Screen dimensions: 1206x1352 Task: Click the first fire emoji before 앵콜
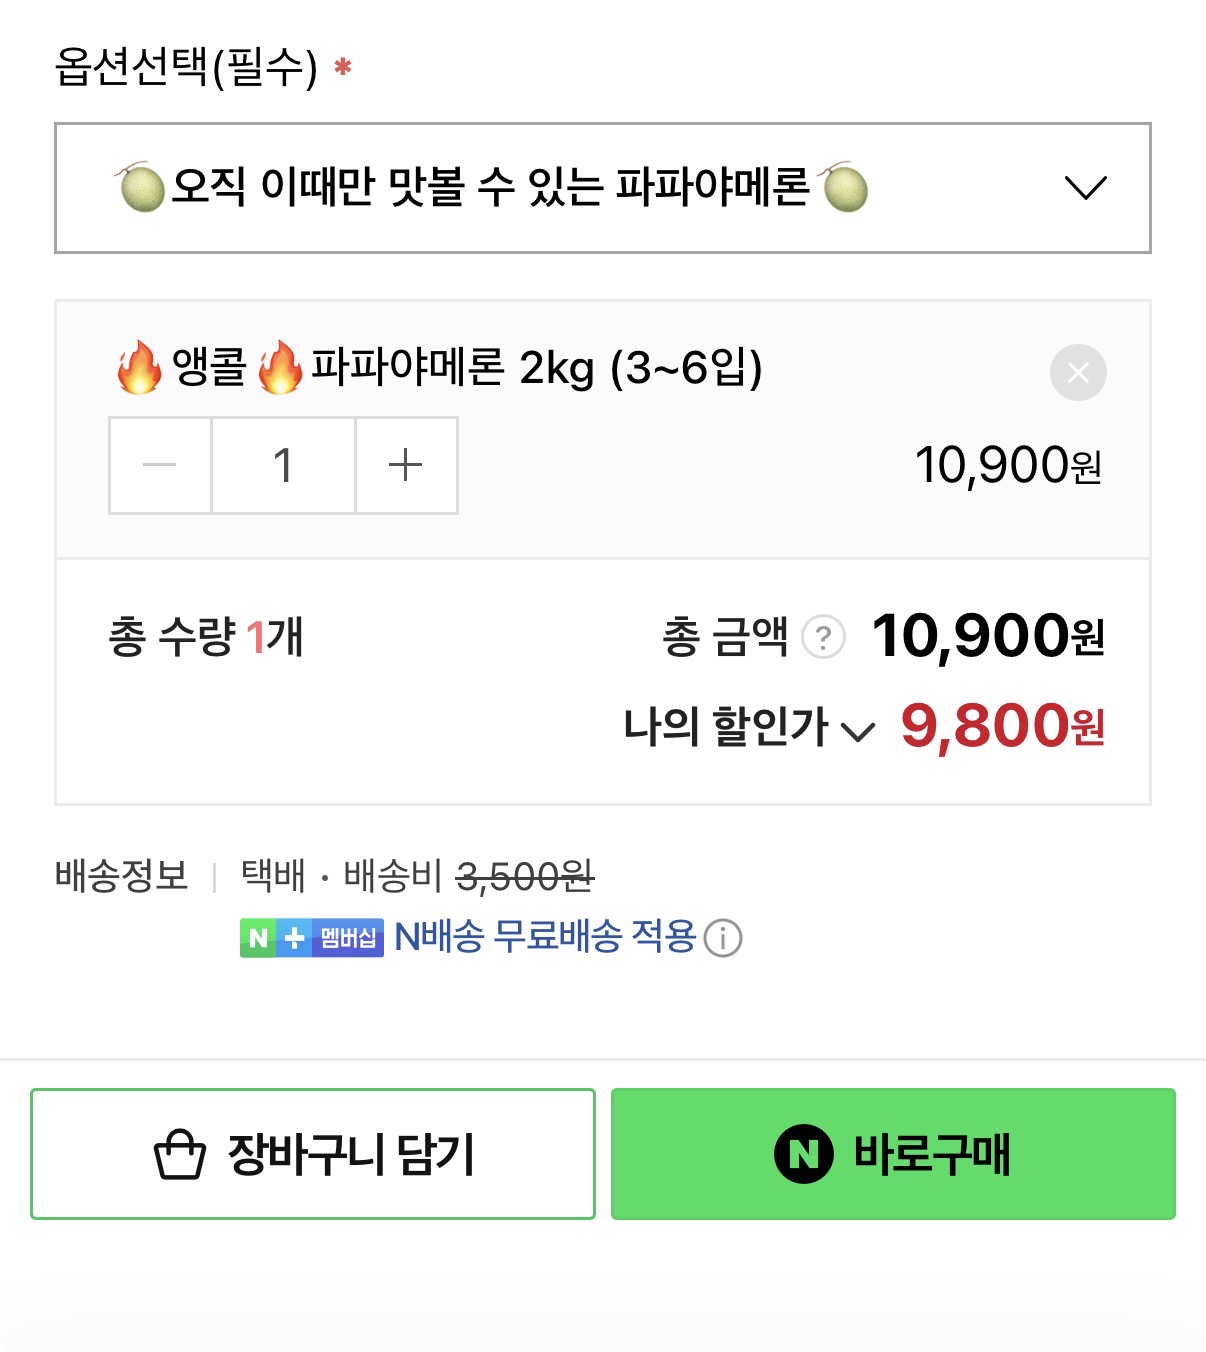click(139, 368)
